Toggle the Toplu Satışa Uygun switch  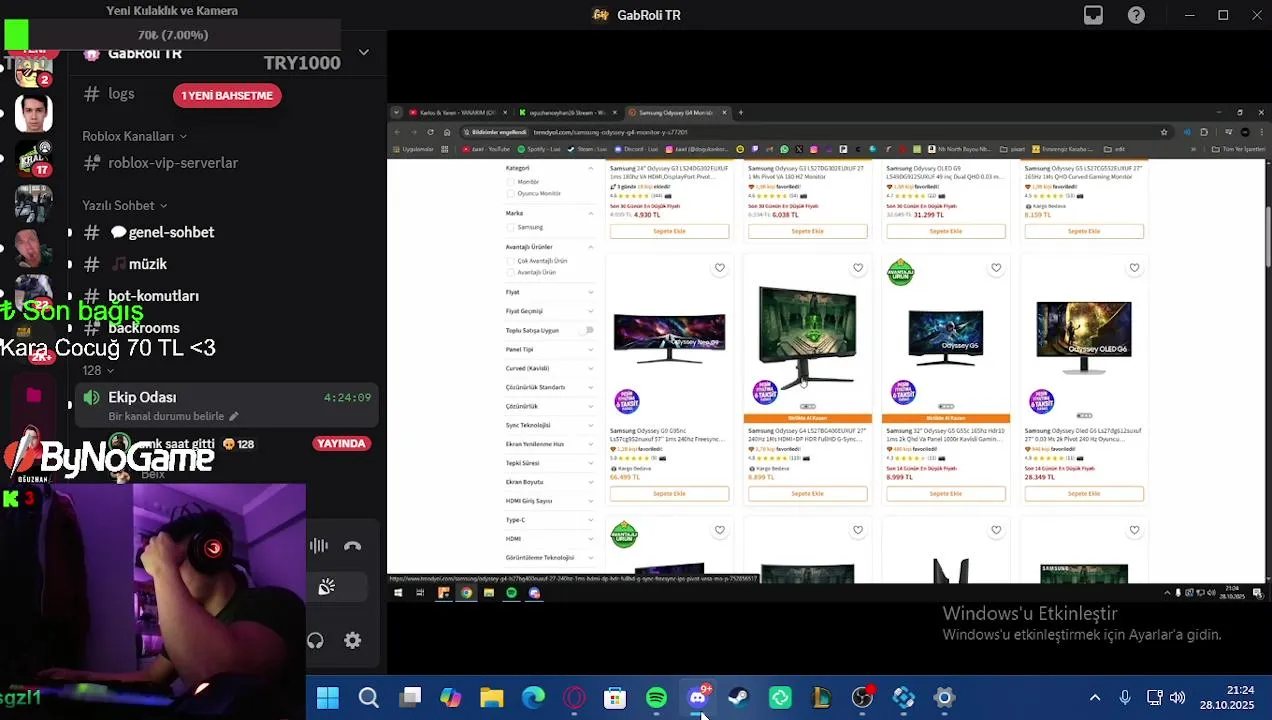pos(587,330)
